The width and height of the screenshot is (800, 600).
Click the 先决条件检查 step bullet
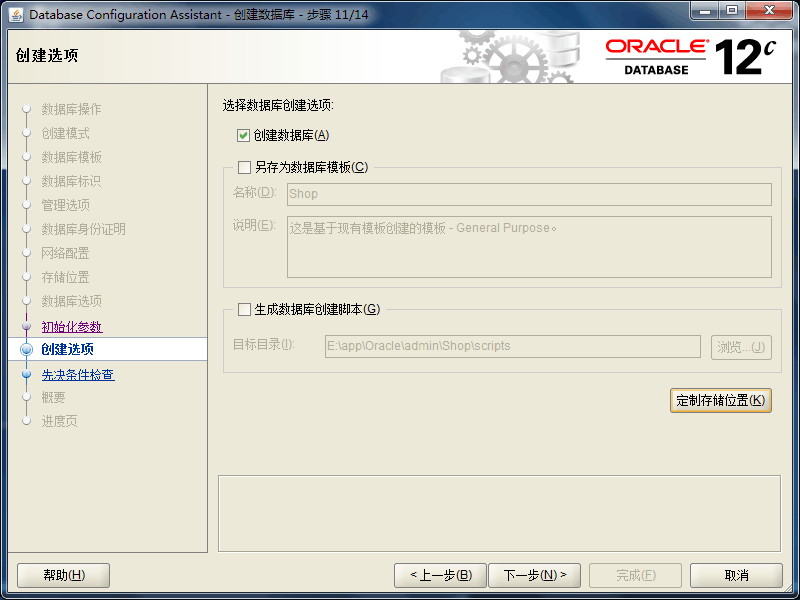tap(27, 375)
